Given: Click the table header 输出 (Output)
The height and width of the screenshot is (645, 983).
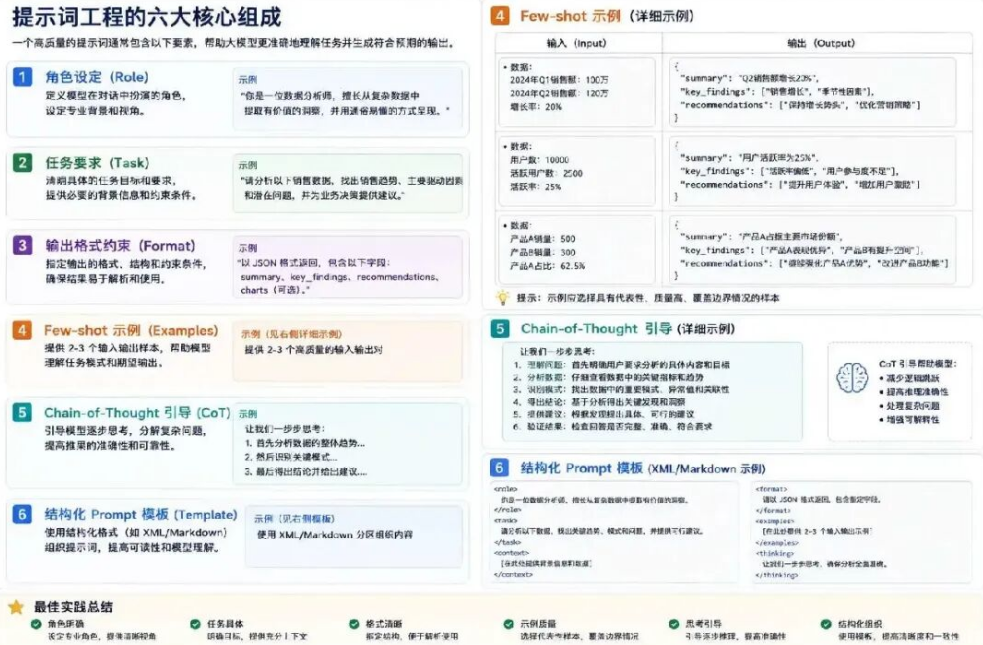Looking at the screenshot, I should pyautogui.click(x=821, y=43).
